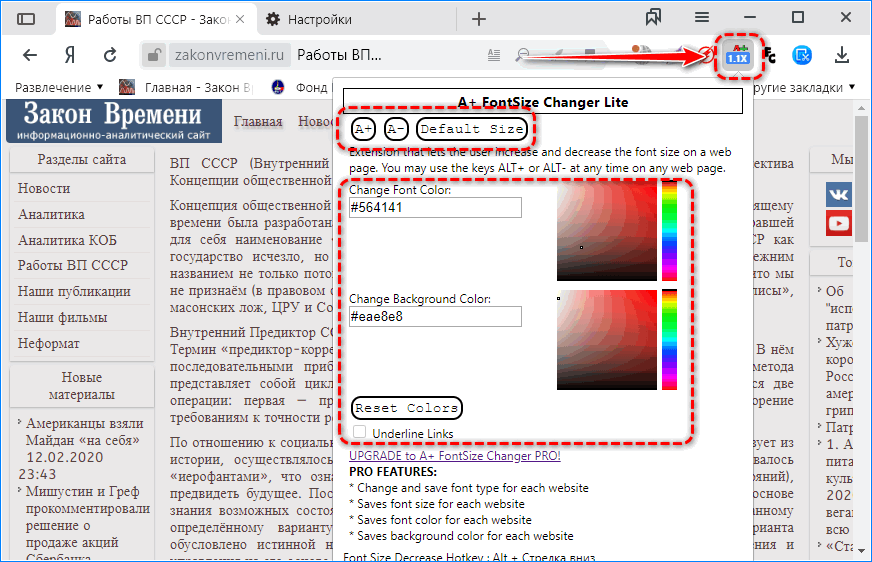The height and width of the screenshot is (562, 872).
Task: Pick a hue on the font color rainbow strip
Action: coord(669,235)
